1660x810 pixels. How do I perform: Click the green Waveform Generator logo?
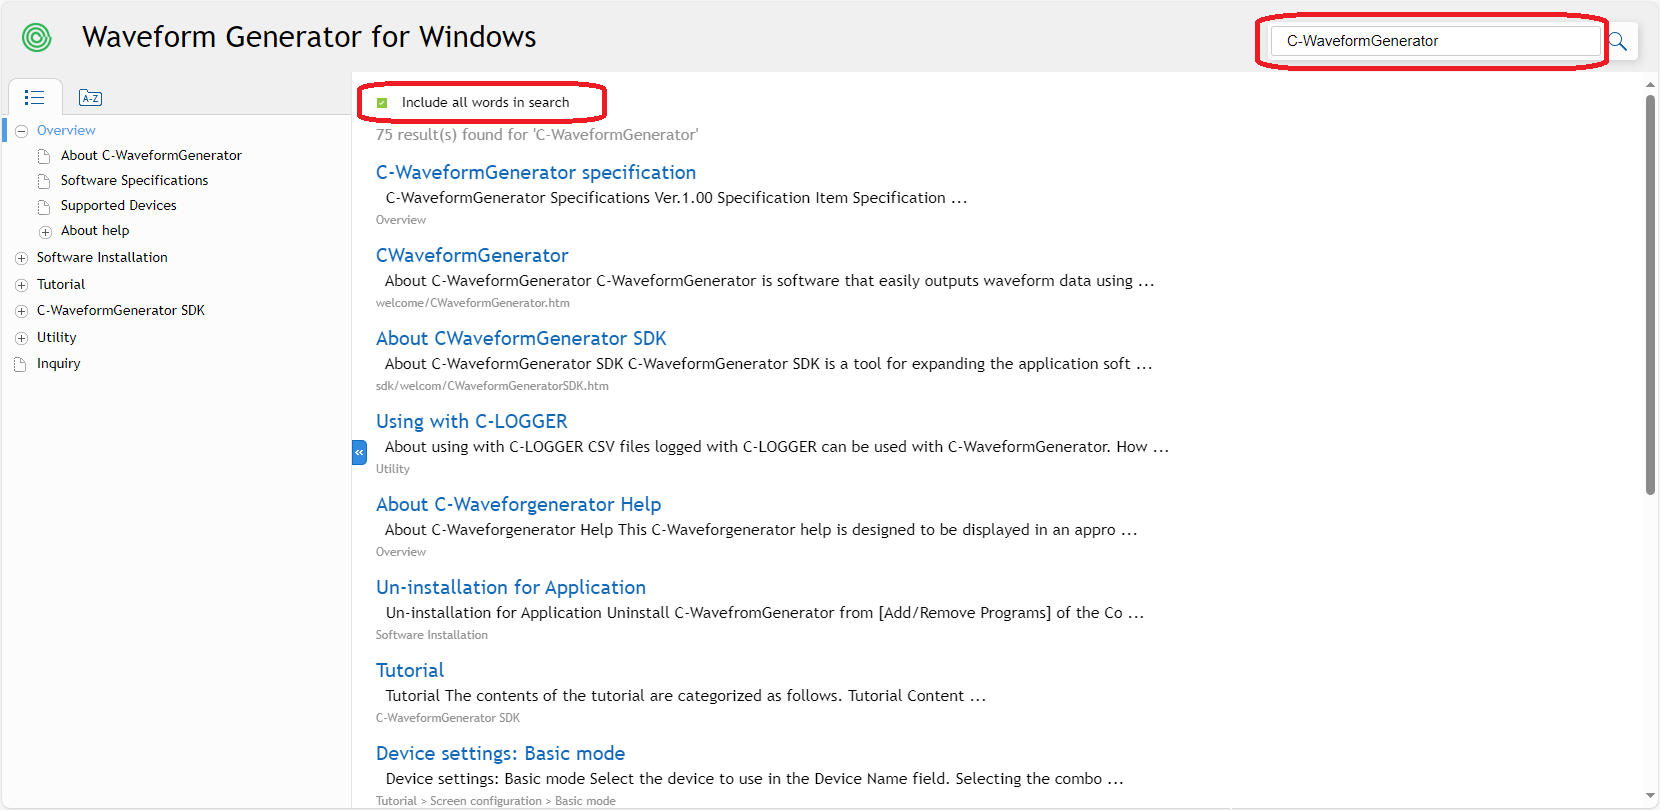pyautogui.click(x=37, y=38)
